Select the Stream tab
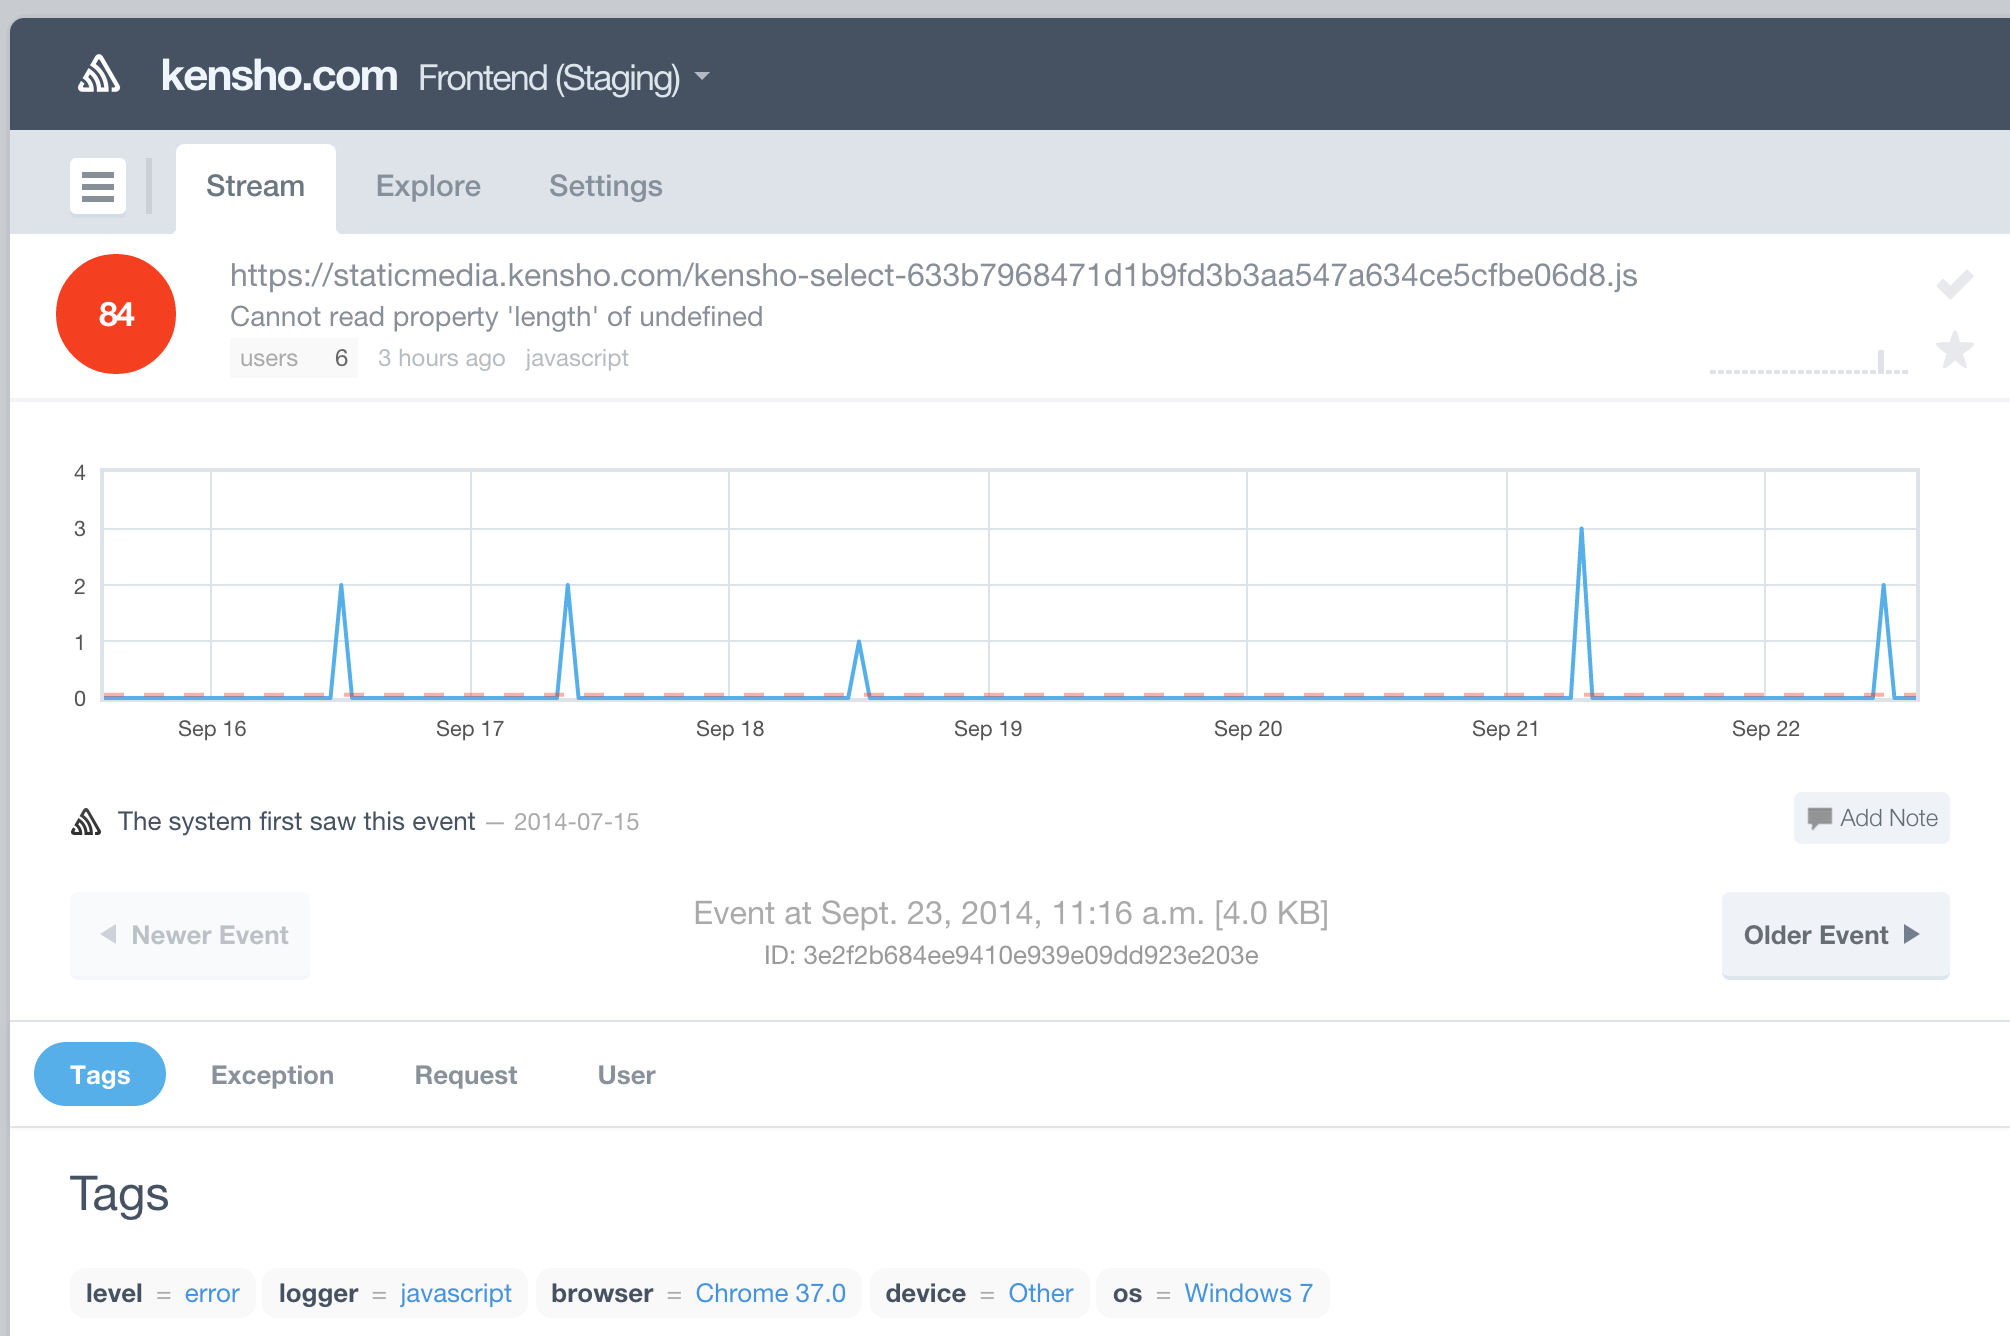Viewport: 2010px width, 1336px height. [255, 186]
